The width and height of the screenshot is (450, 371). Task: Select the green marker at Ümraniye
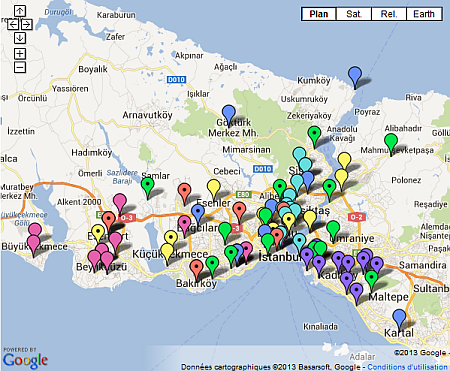(333, 230)
